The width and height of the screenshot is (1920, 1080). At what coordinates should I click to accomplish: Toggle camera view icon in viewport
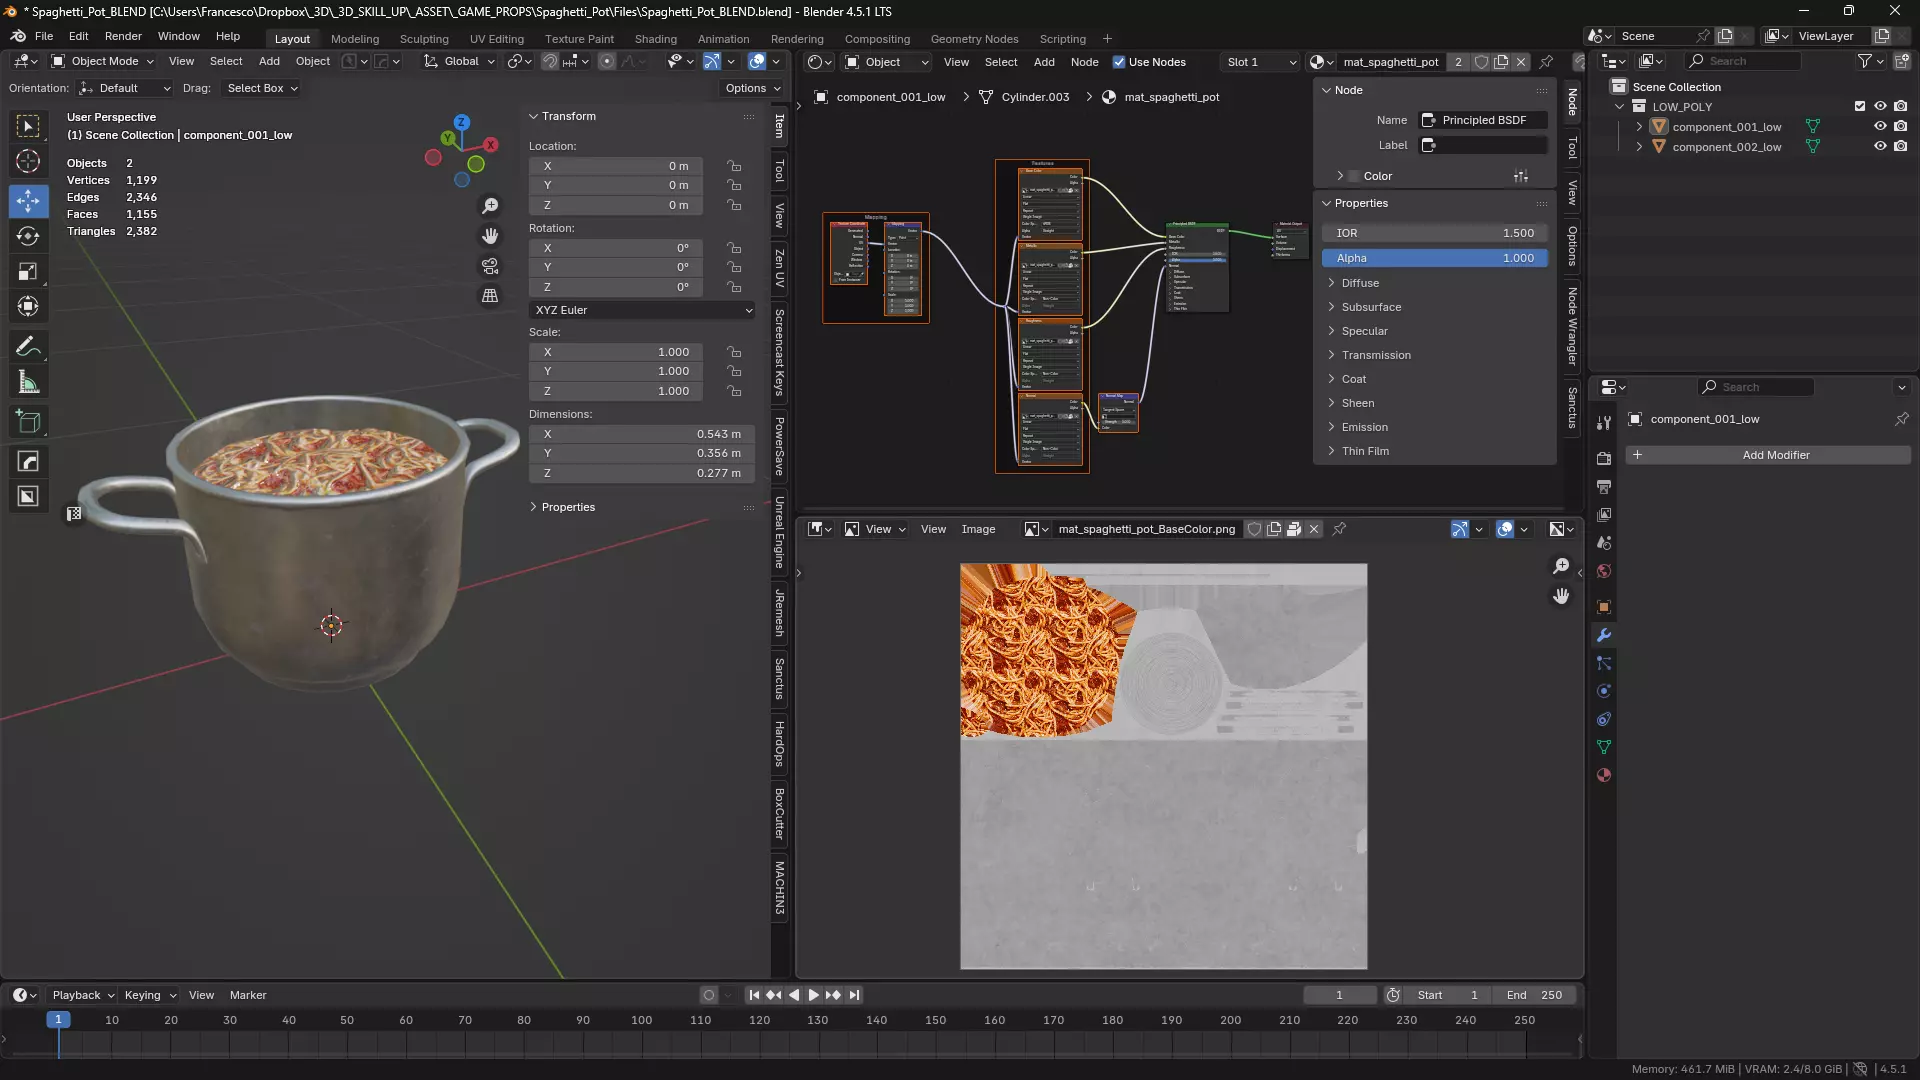click(x=490, y=266)
